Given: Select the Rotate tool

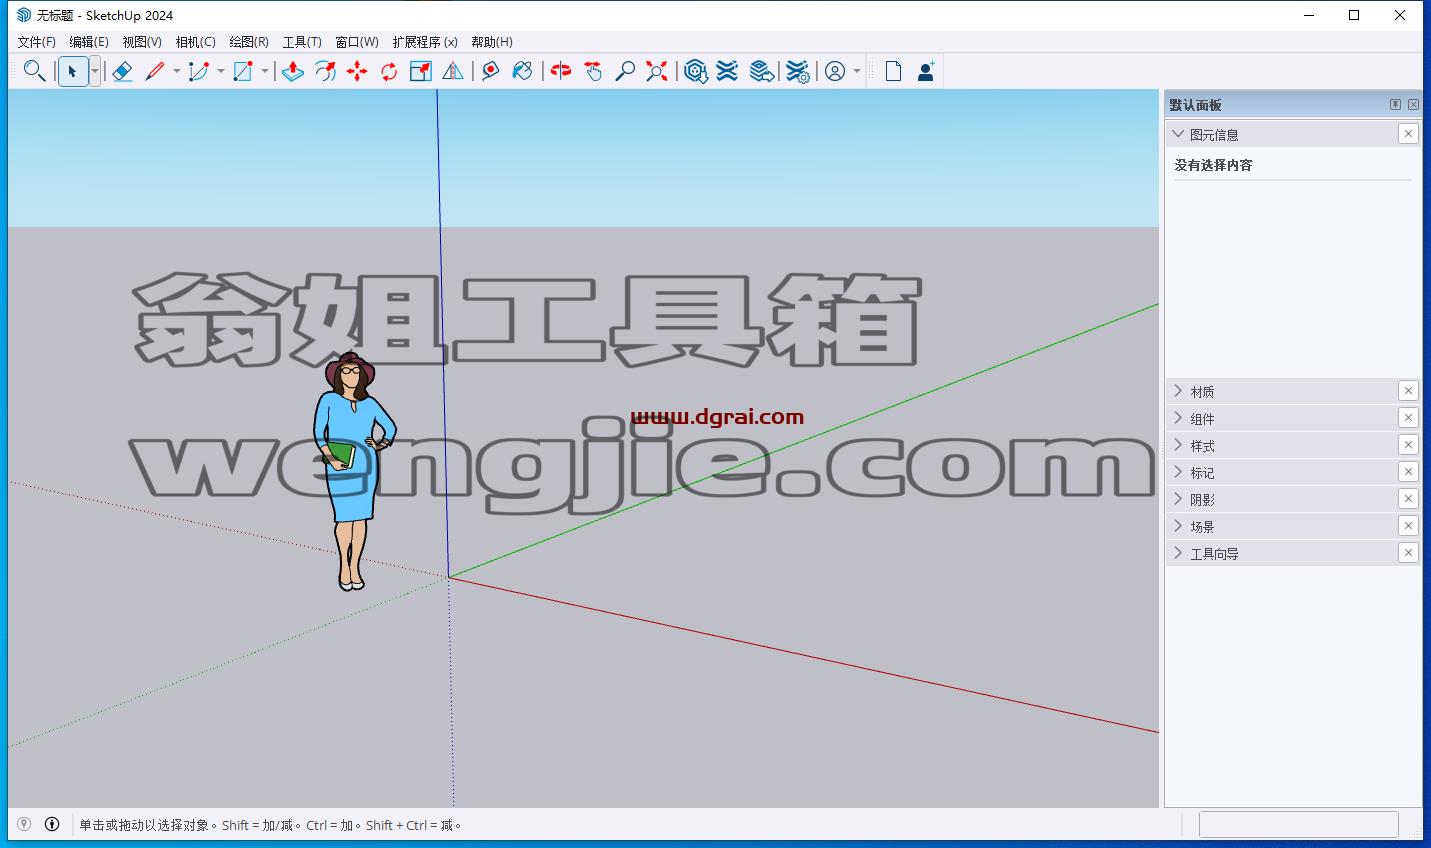Looking at the screenshot, I should pyautogui.click(x=389, y=71).
